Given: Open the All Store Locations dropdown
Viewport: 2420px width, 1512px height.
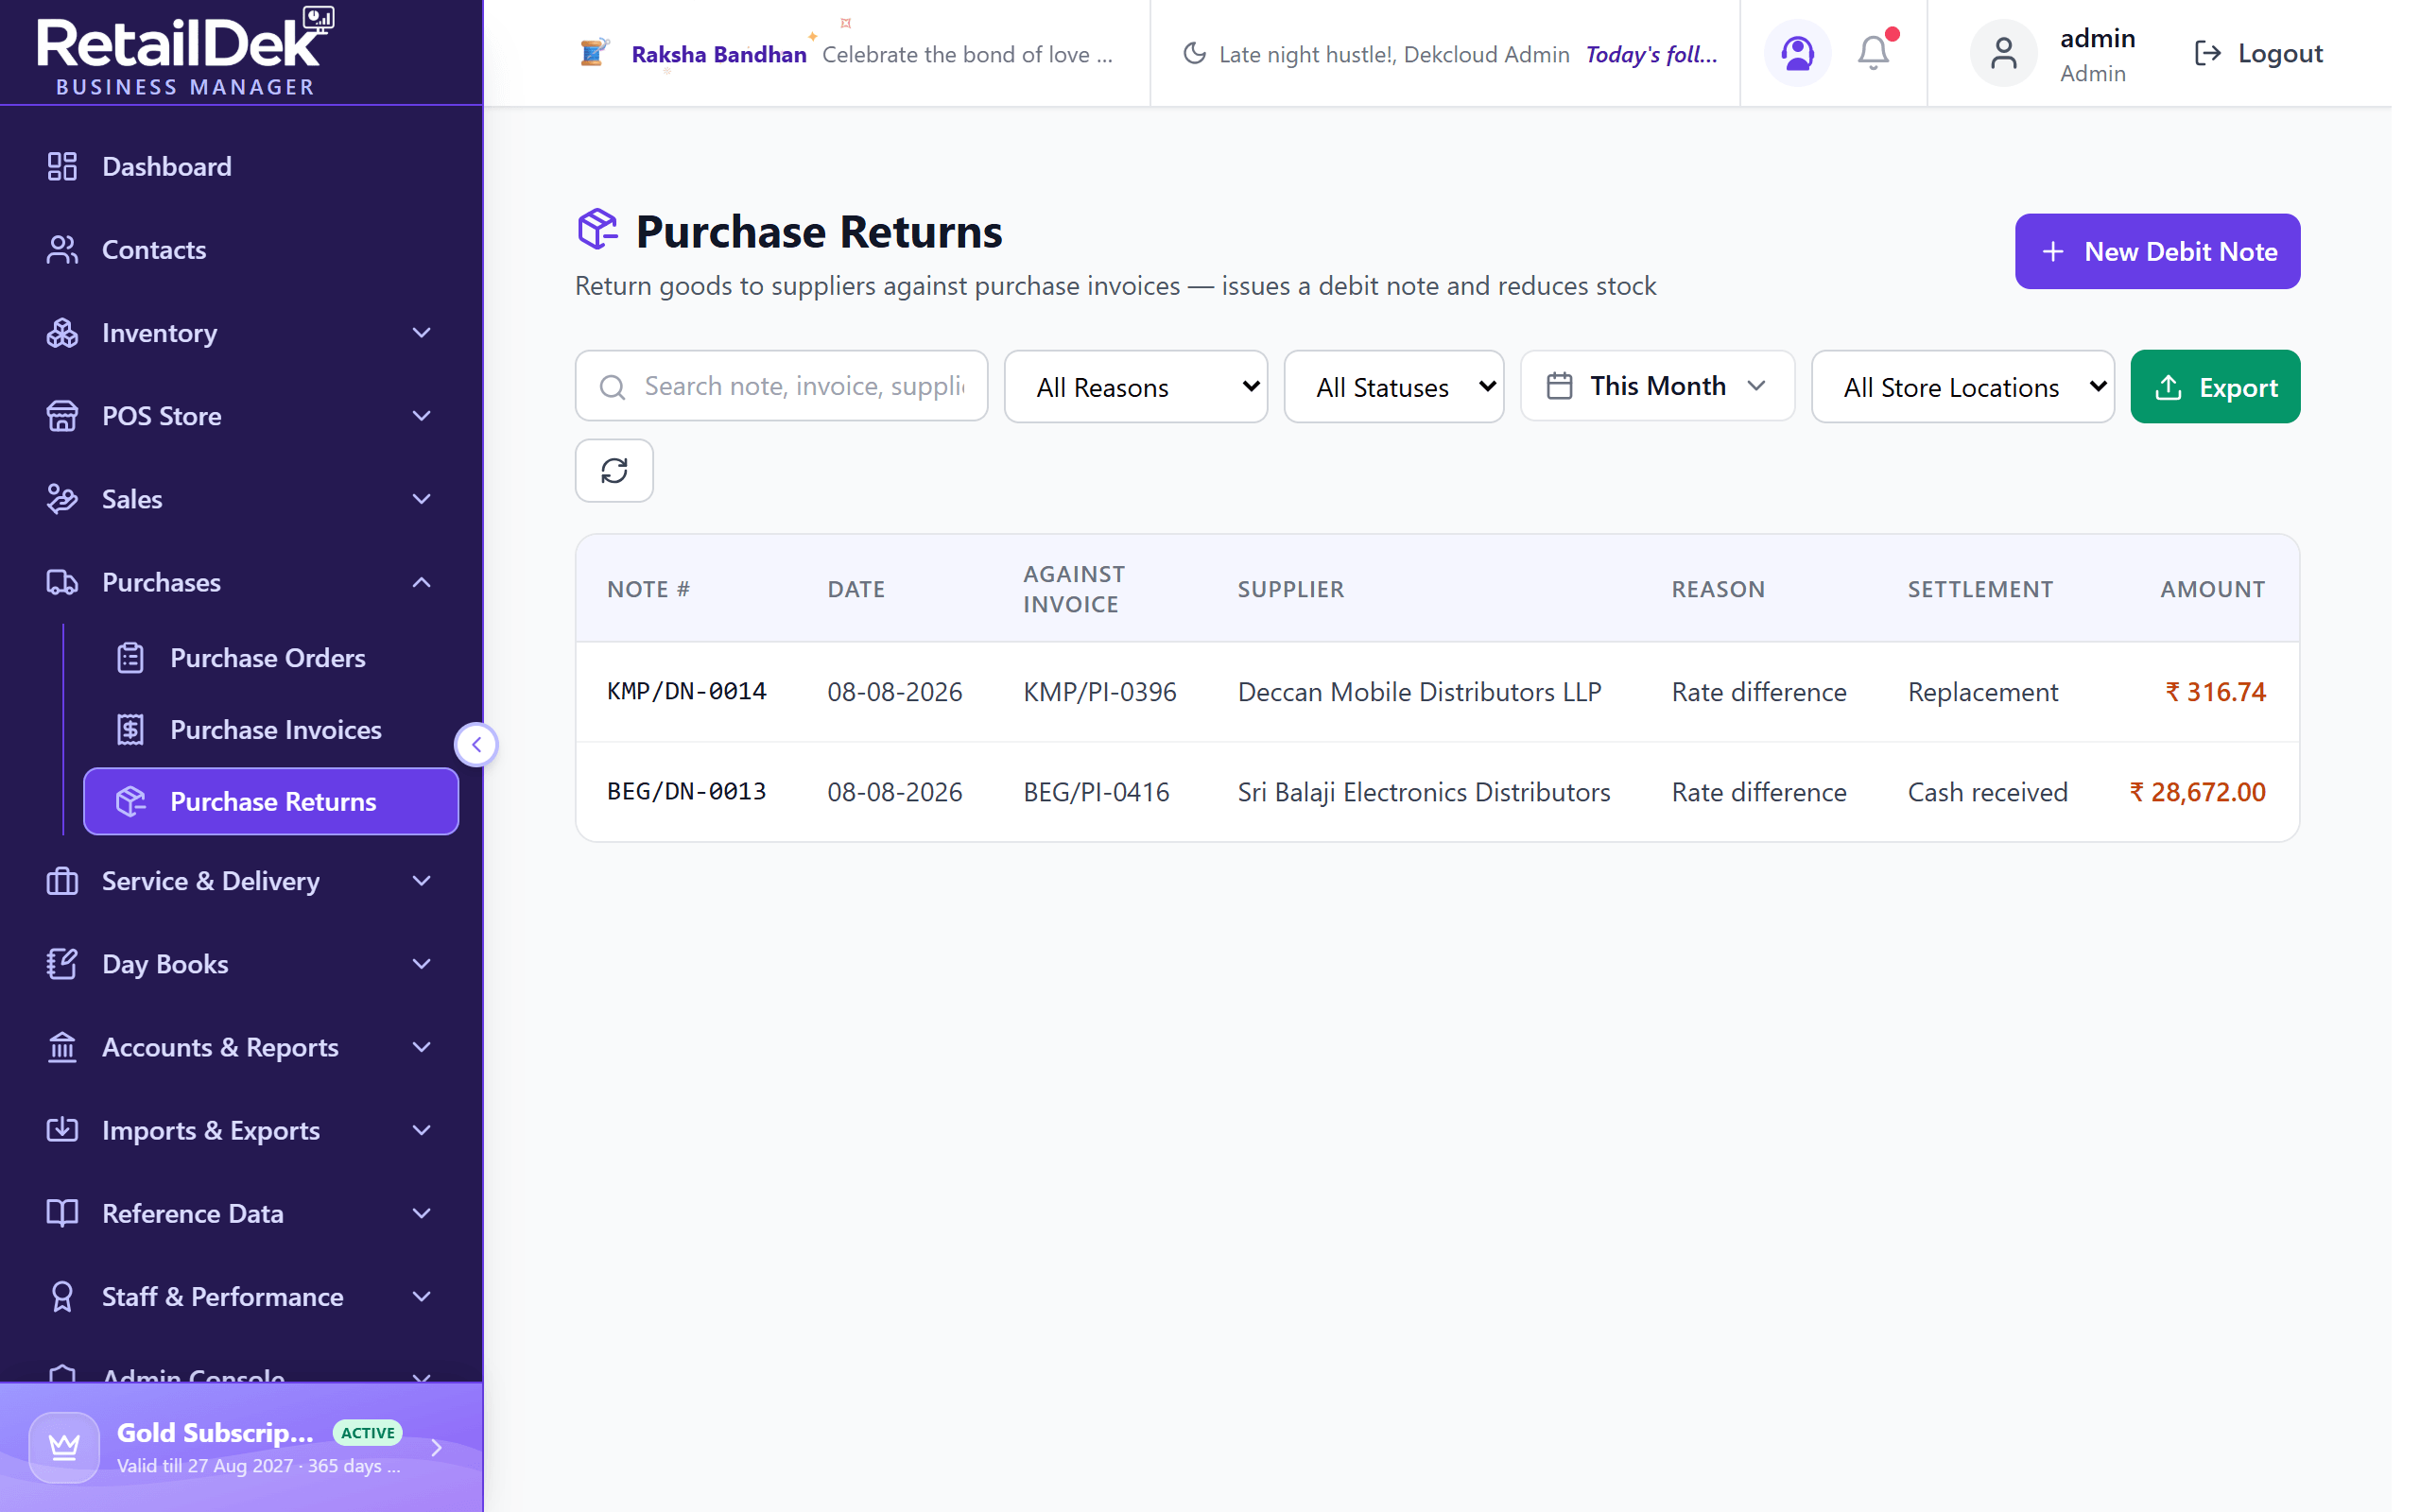Looking at the screenshot, I should click(1962, 386).
